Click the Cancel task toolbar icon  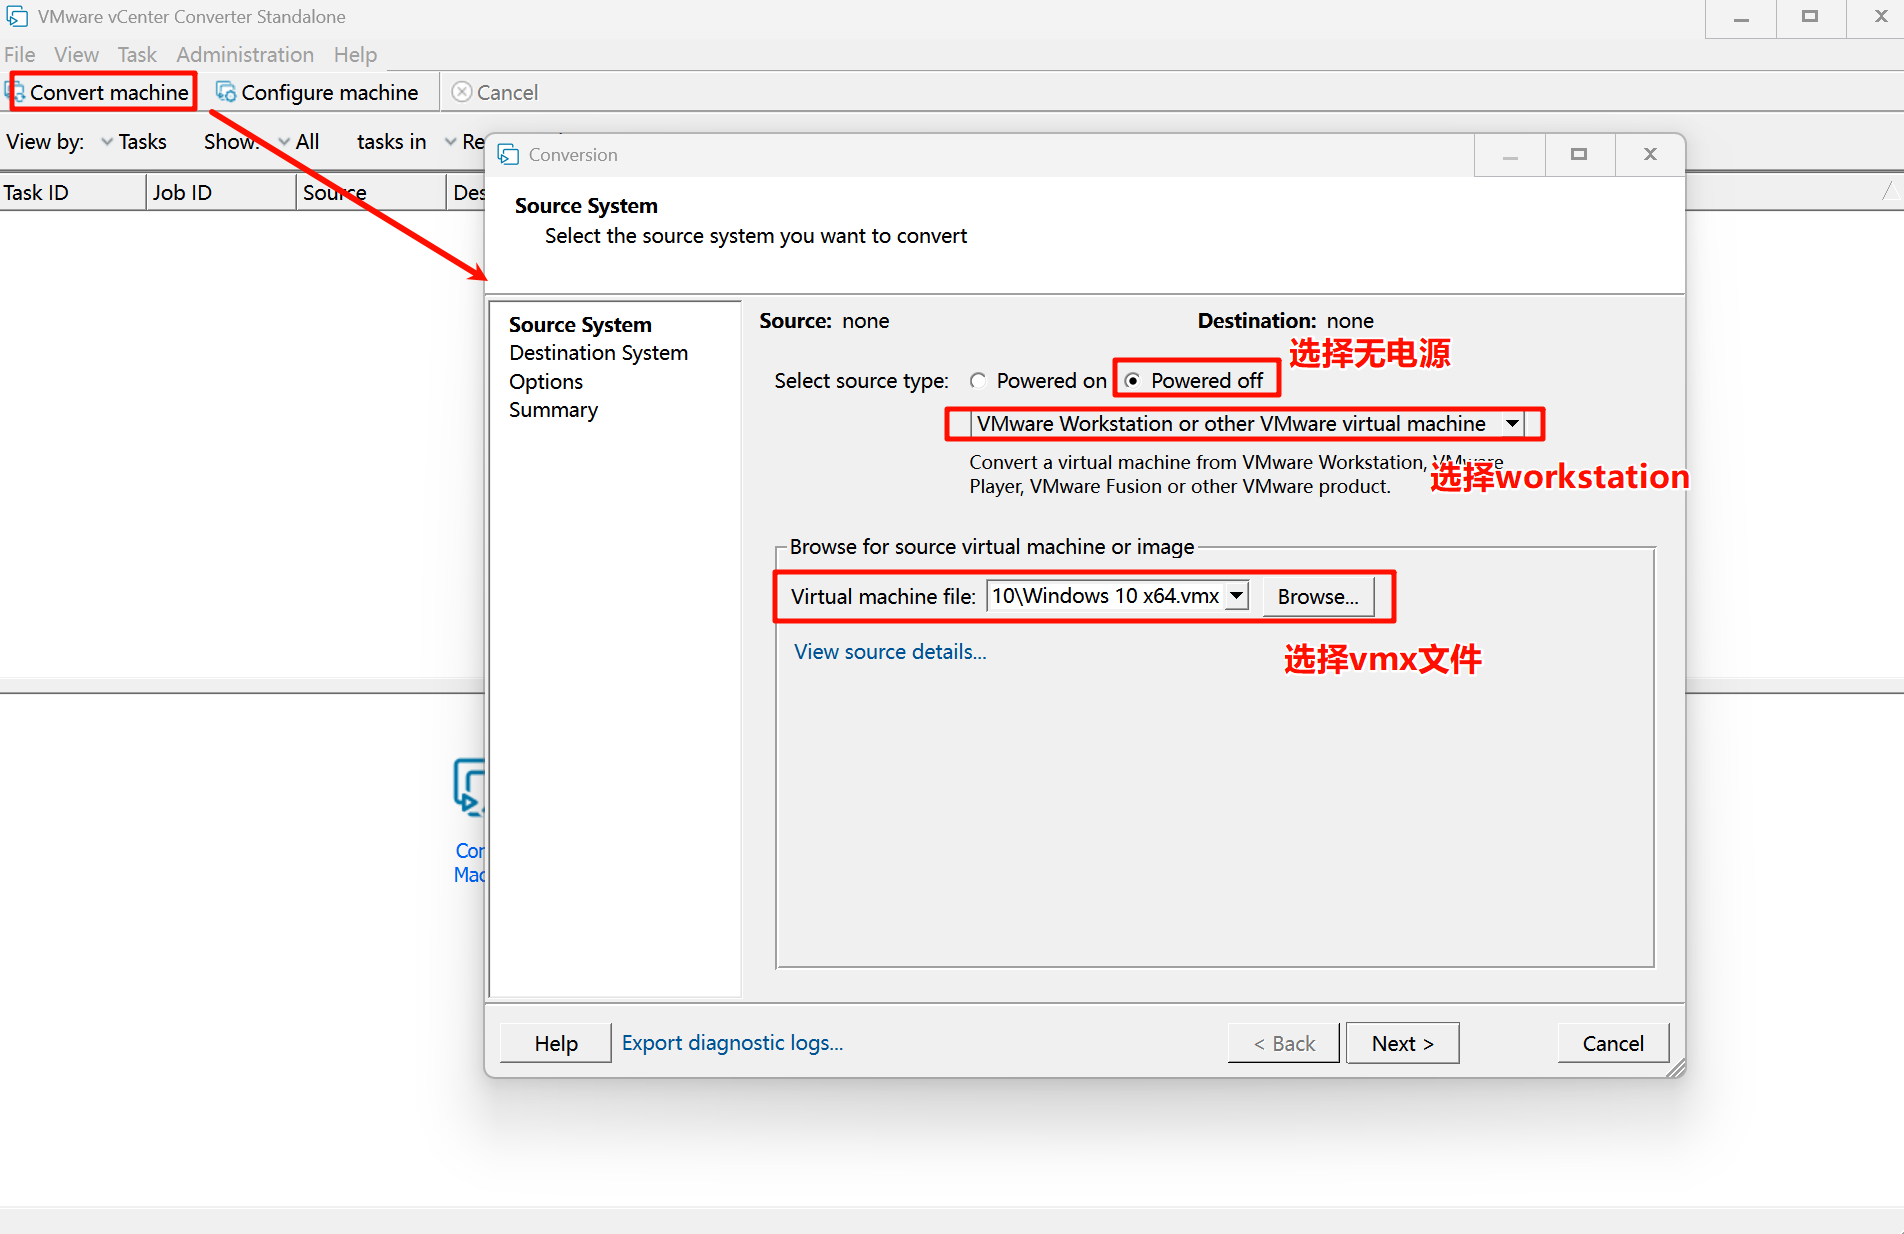[461, 92]
